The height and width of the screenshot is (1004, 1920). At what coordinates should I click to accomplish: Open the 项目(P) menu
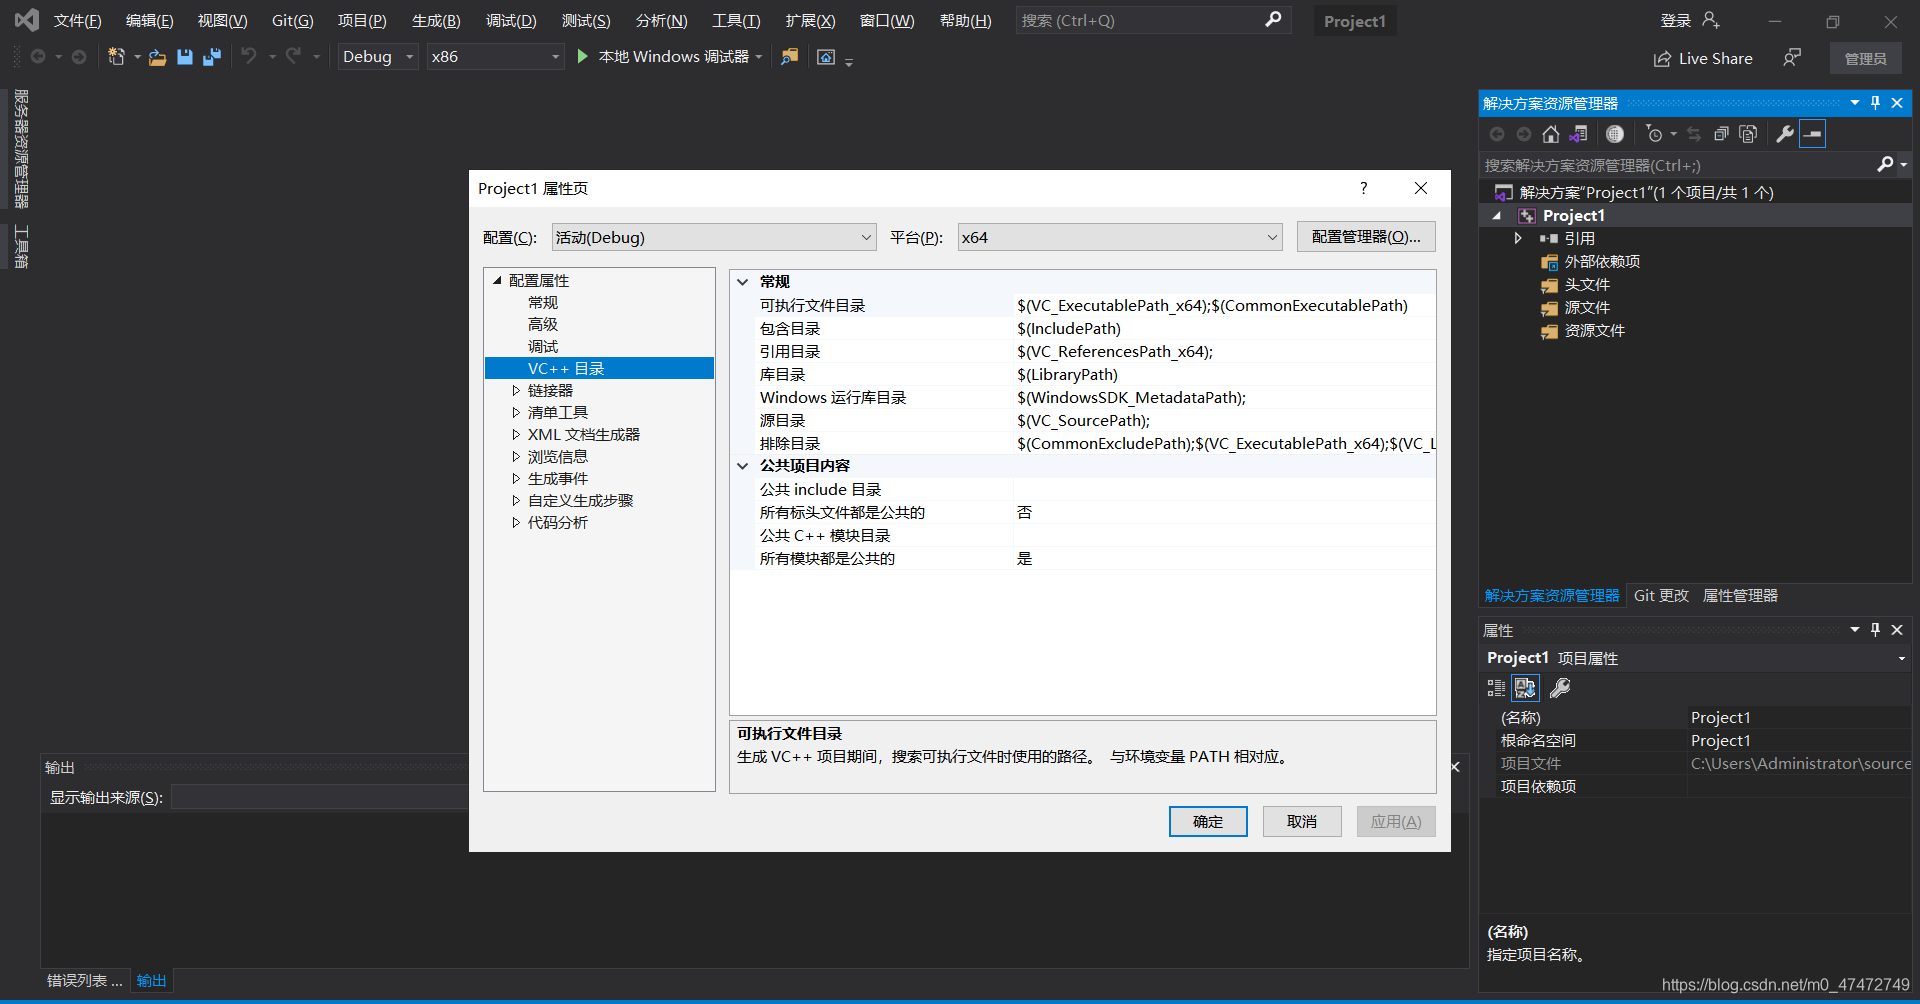pyautogui.click(x=362, y=21)
